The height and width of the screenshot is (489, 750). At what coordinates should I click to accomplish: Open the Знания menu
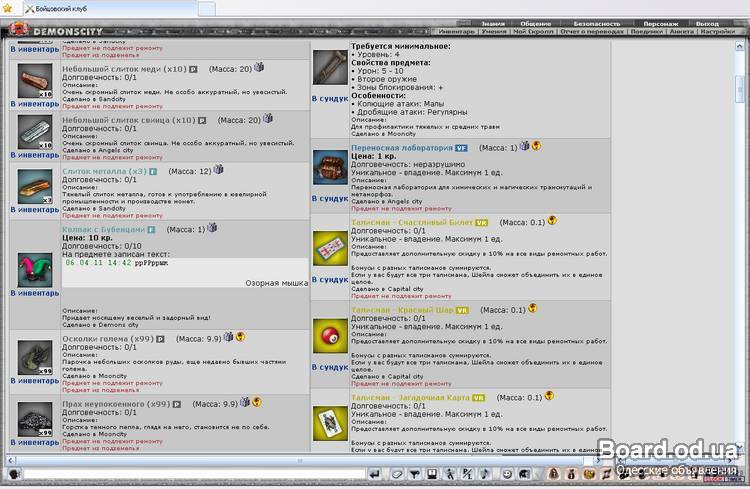click(493, 23)
